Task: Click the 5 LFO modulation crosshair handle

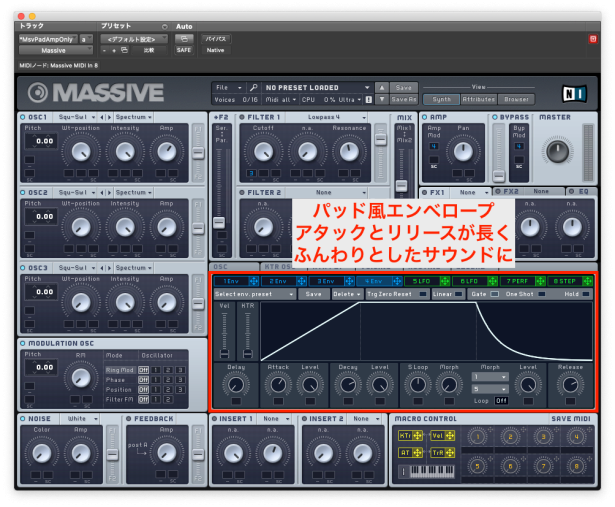Action: point(444,281)
